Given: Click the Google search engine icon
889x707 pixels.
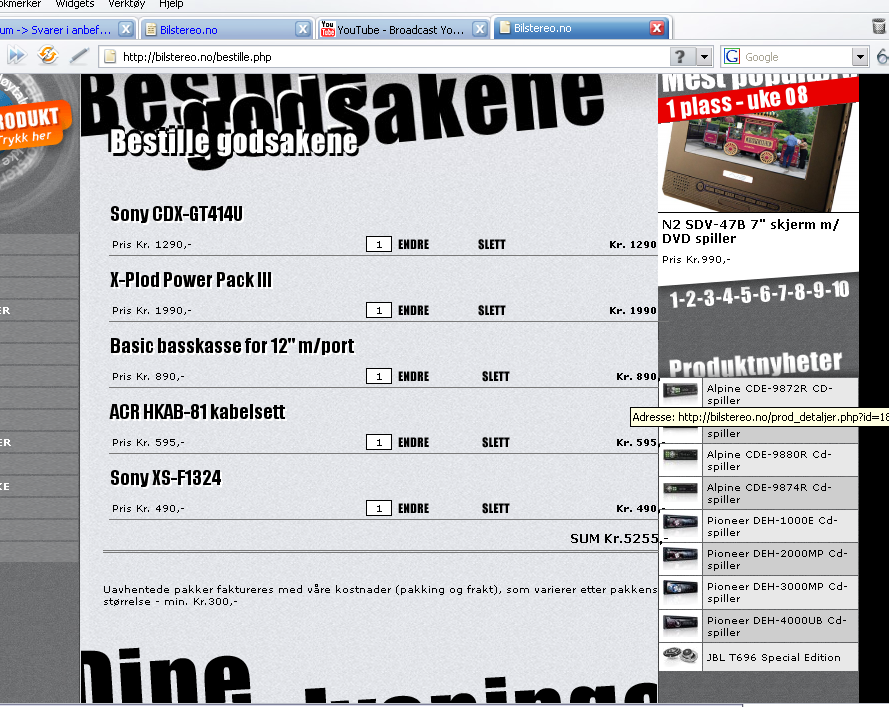Looking at the screenshot, I should pyautogui.click(x=732, y=57).
